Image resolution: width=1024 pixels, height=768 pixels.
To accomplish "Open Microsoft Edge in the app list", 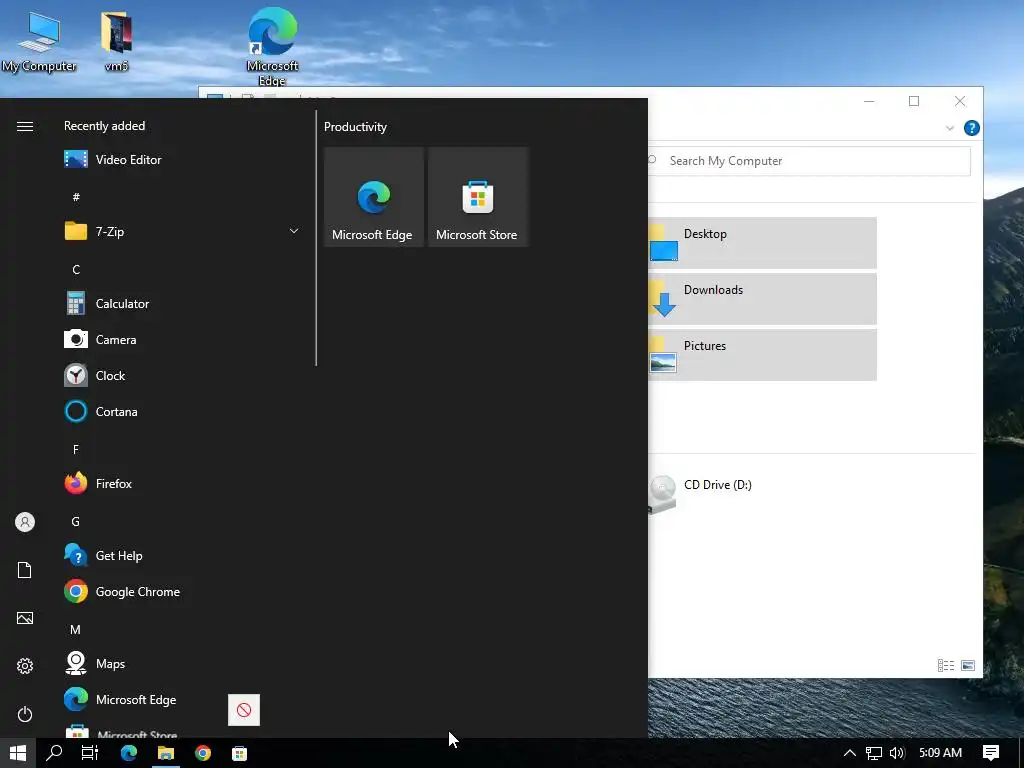I will pos(180,699).
